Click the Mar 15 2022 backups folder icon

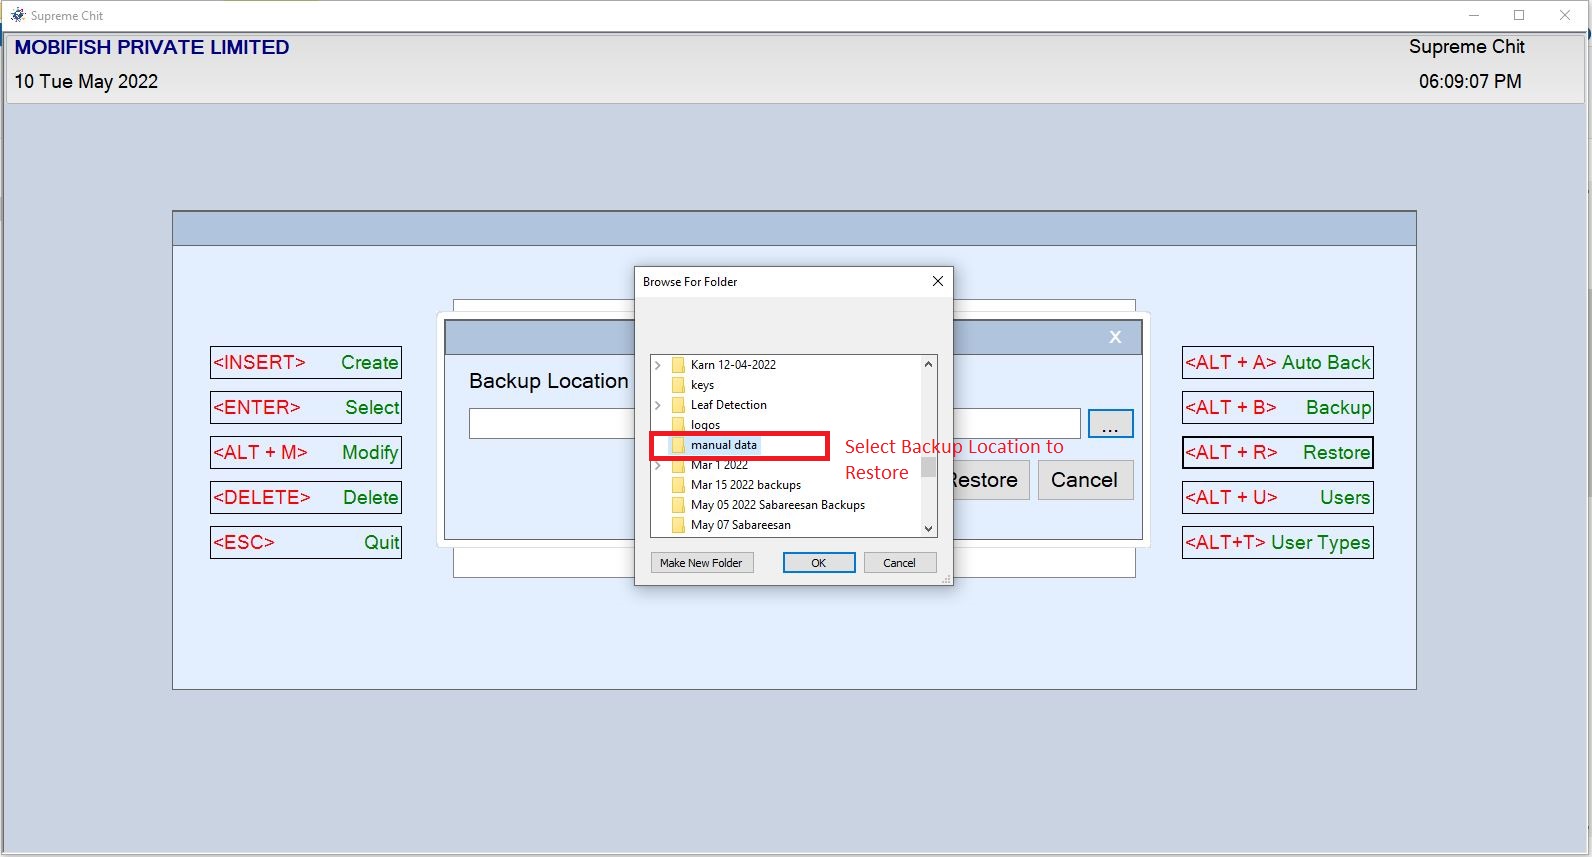click(678, 485)
